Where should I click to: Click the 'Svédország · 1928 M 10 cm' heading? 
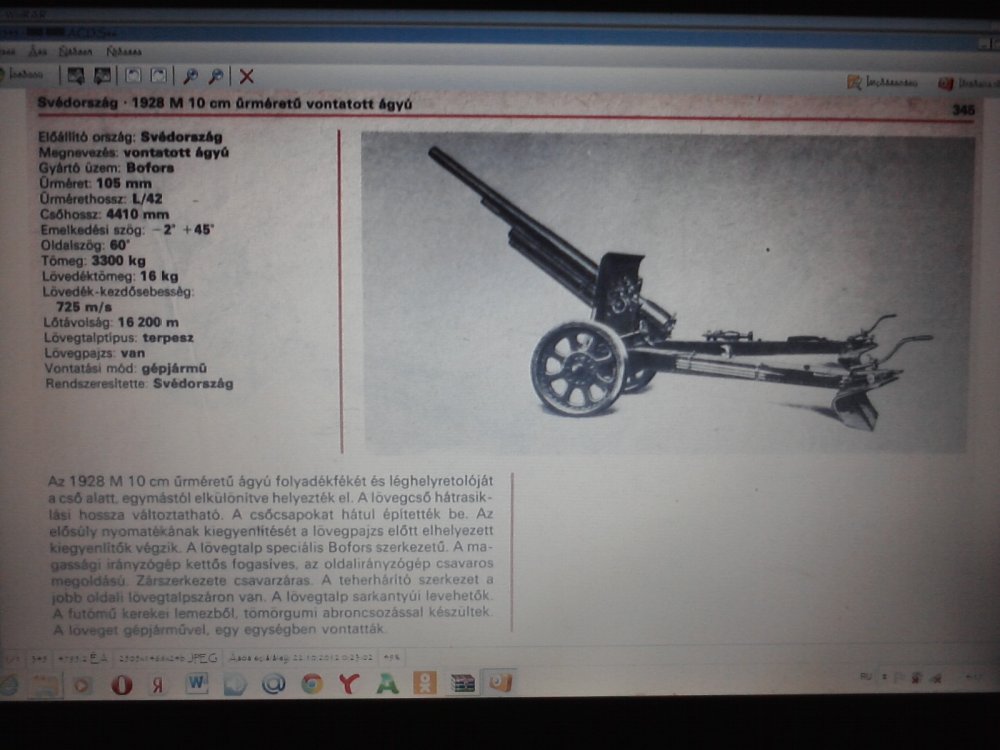(224, 103)
